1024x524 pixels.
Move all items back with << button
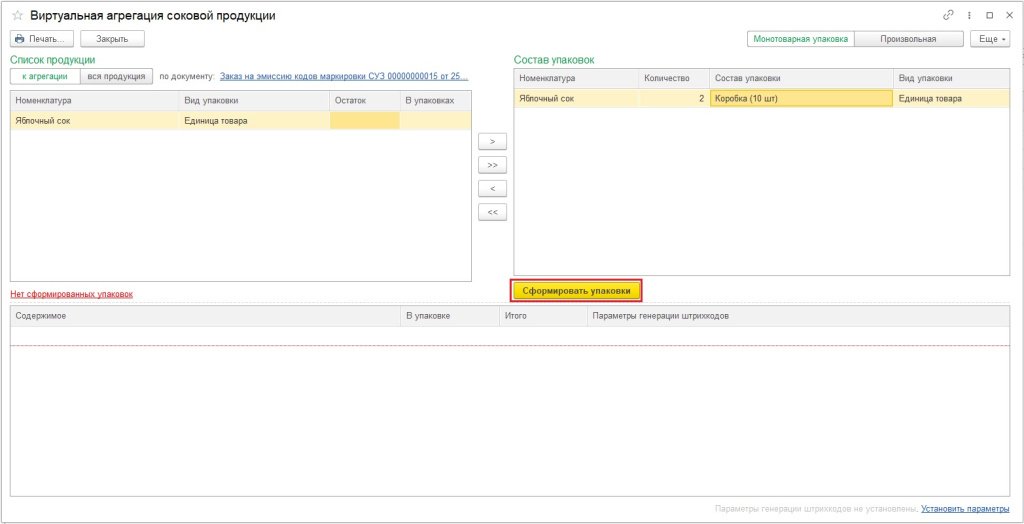[x=492, y=212]
